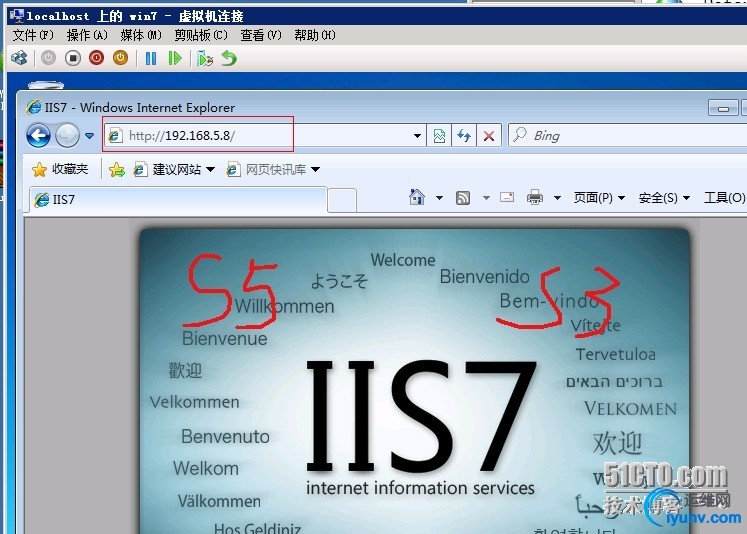The width and height of the screenshot is (747, 534).
Task: Pause the virtual machine
Action: (151, 58)
